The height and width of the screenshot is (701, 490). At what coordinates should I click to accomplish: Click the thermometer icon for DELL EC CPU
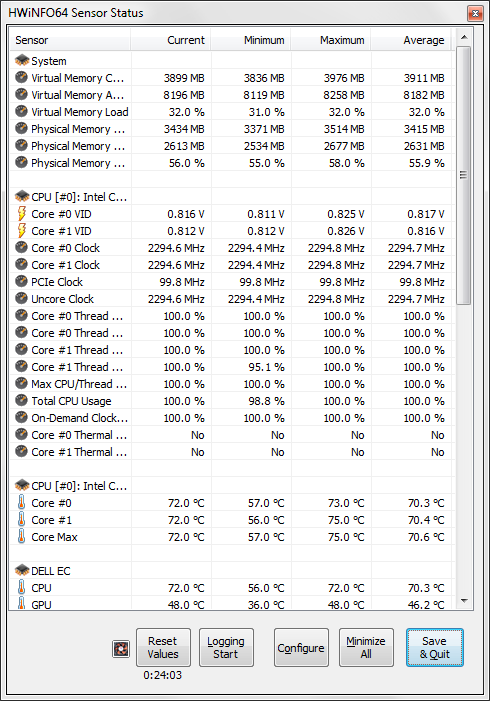click(21, 587)
